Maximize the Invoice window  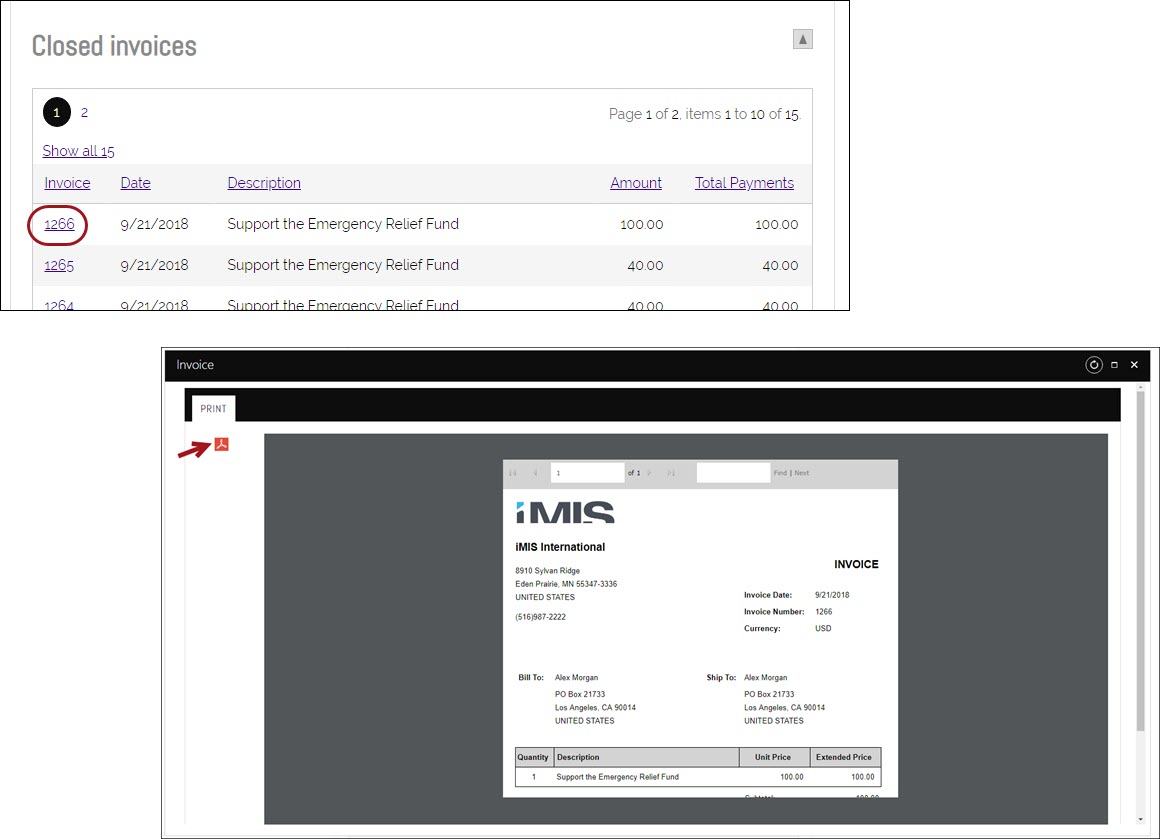1114,365
